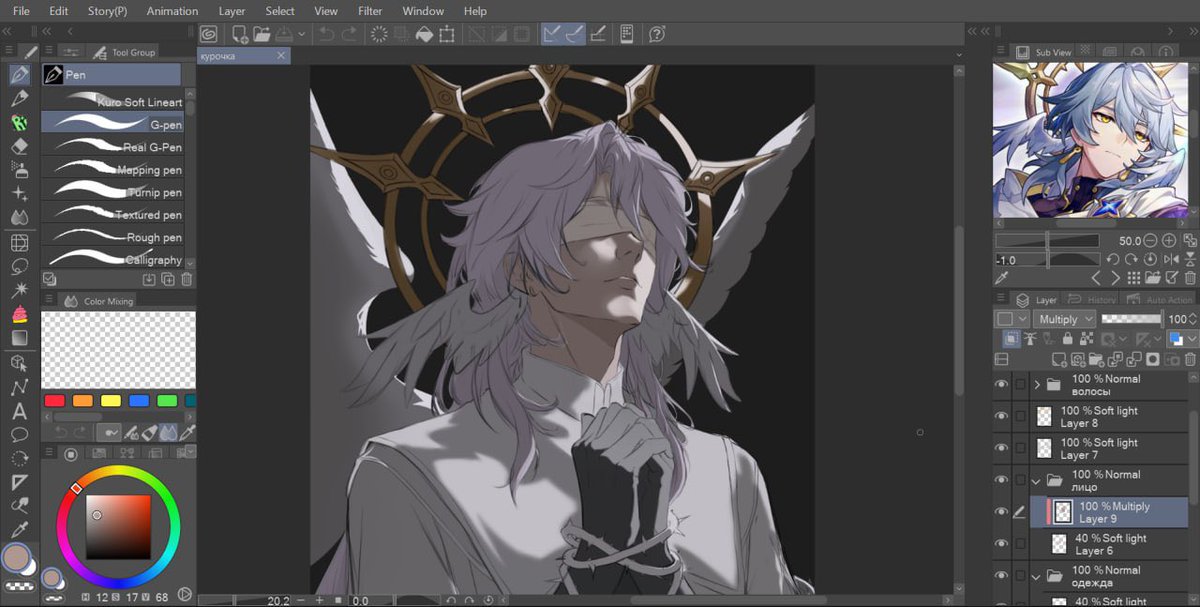Pick the blue swatch in Color Mixing
Image resolution: width=1200 pixels, height=607 pixels.
[x=139, y=401]
